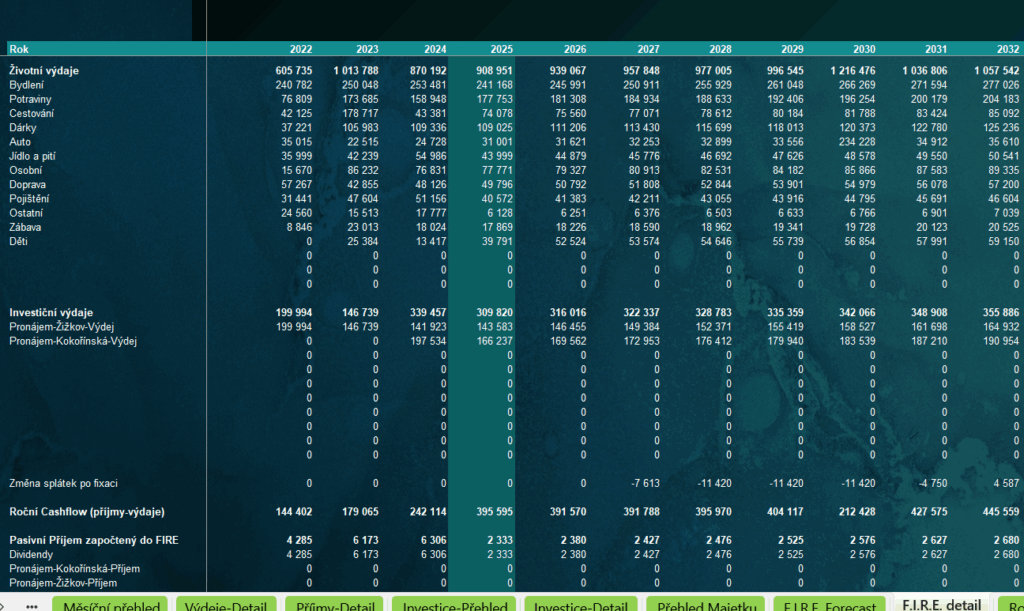The width and height of the screenshot is (1024, 611).
Task: Switch to the Měsíční přehled sheet tab
Action: coord(110,604)
